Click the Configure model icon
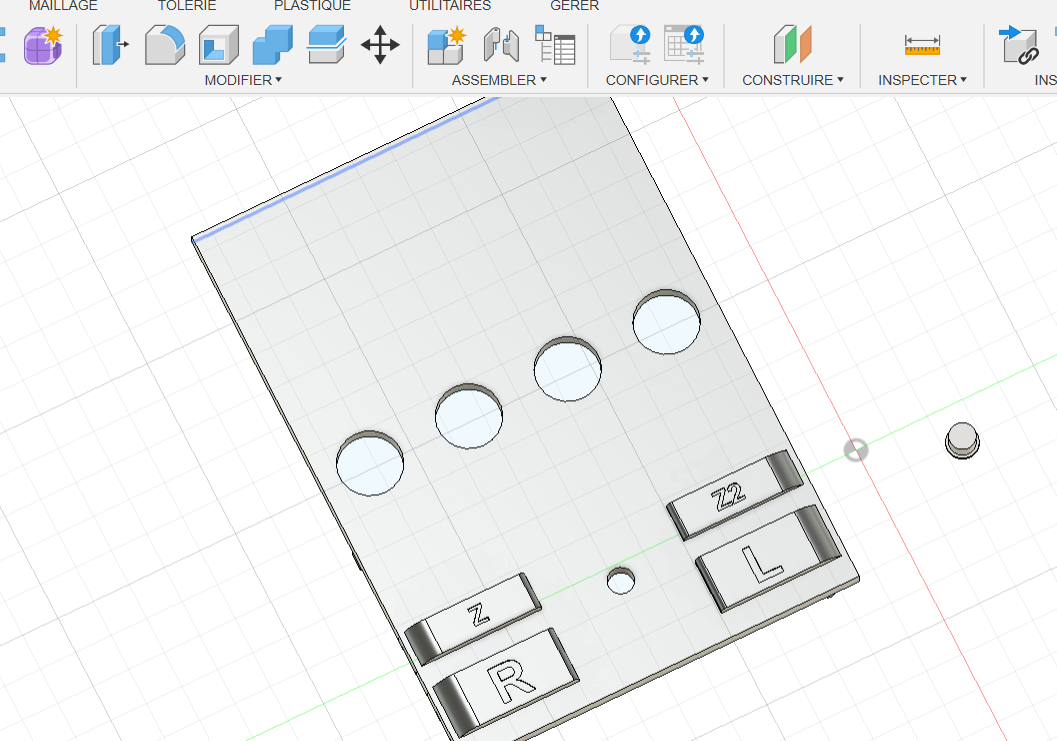The image size is (1057, 741). click(630, 45)
